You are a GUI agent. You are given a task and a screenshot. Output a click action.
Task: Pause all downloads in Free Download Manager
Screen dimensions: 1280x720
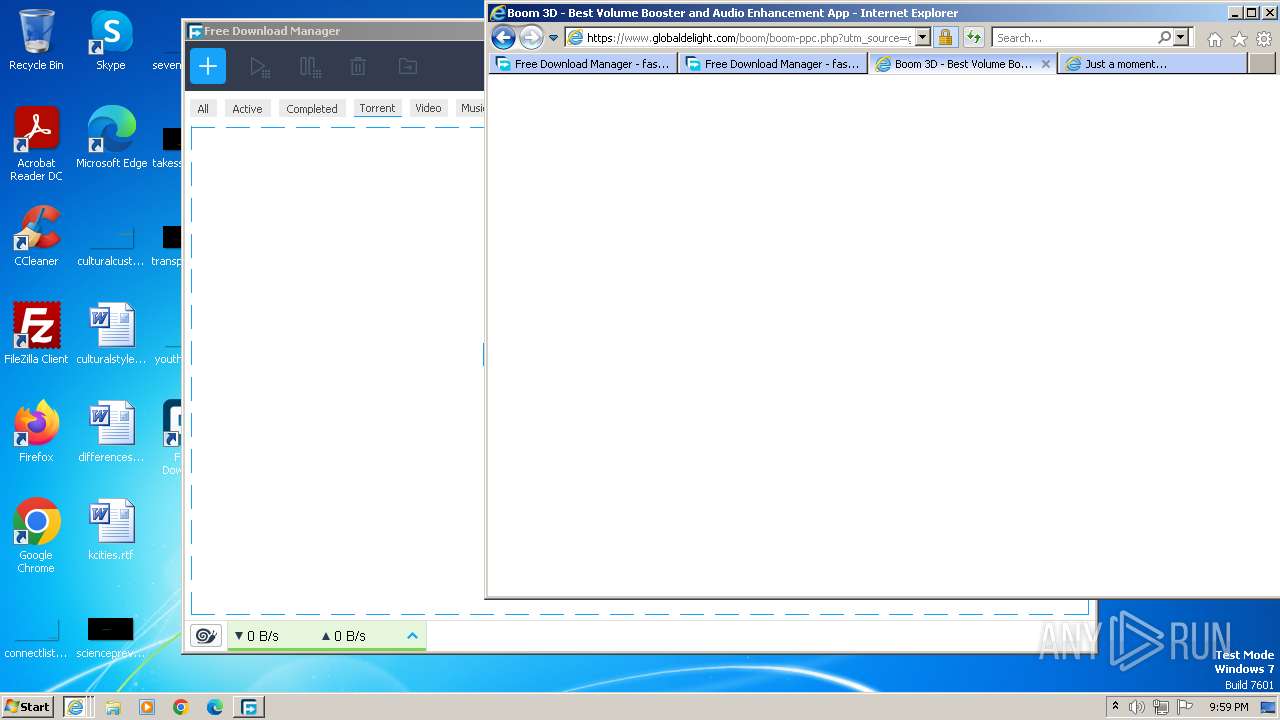[x=310, y=67]
